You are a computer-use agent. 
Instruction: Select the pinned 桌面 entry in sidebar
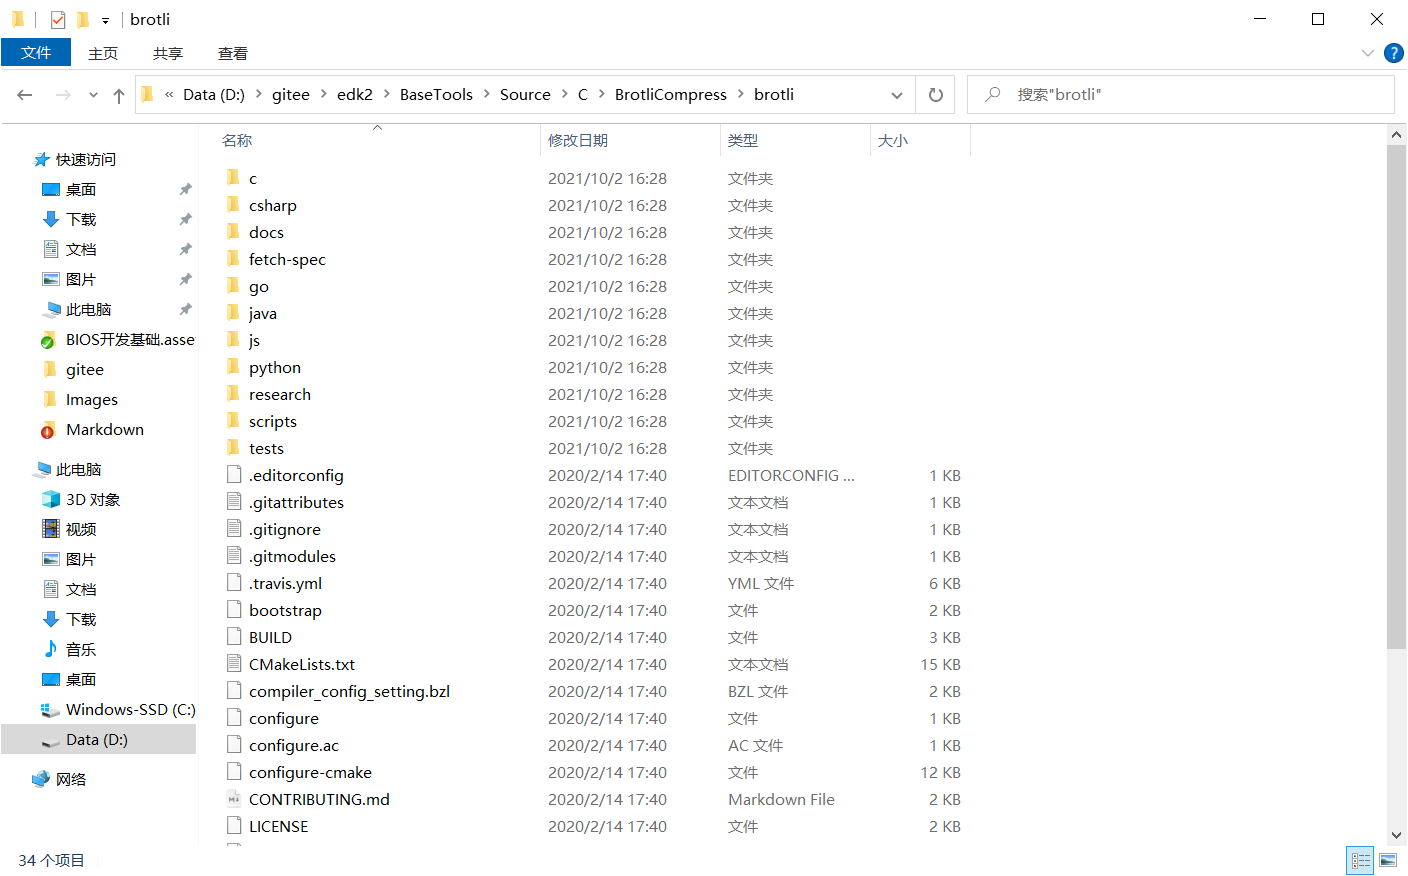(x=80, y=189)
